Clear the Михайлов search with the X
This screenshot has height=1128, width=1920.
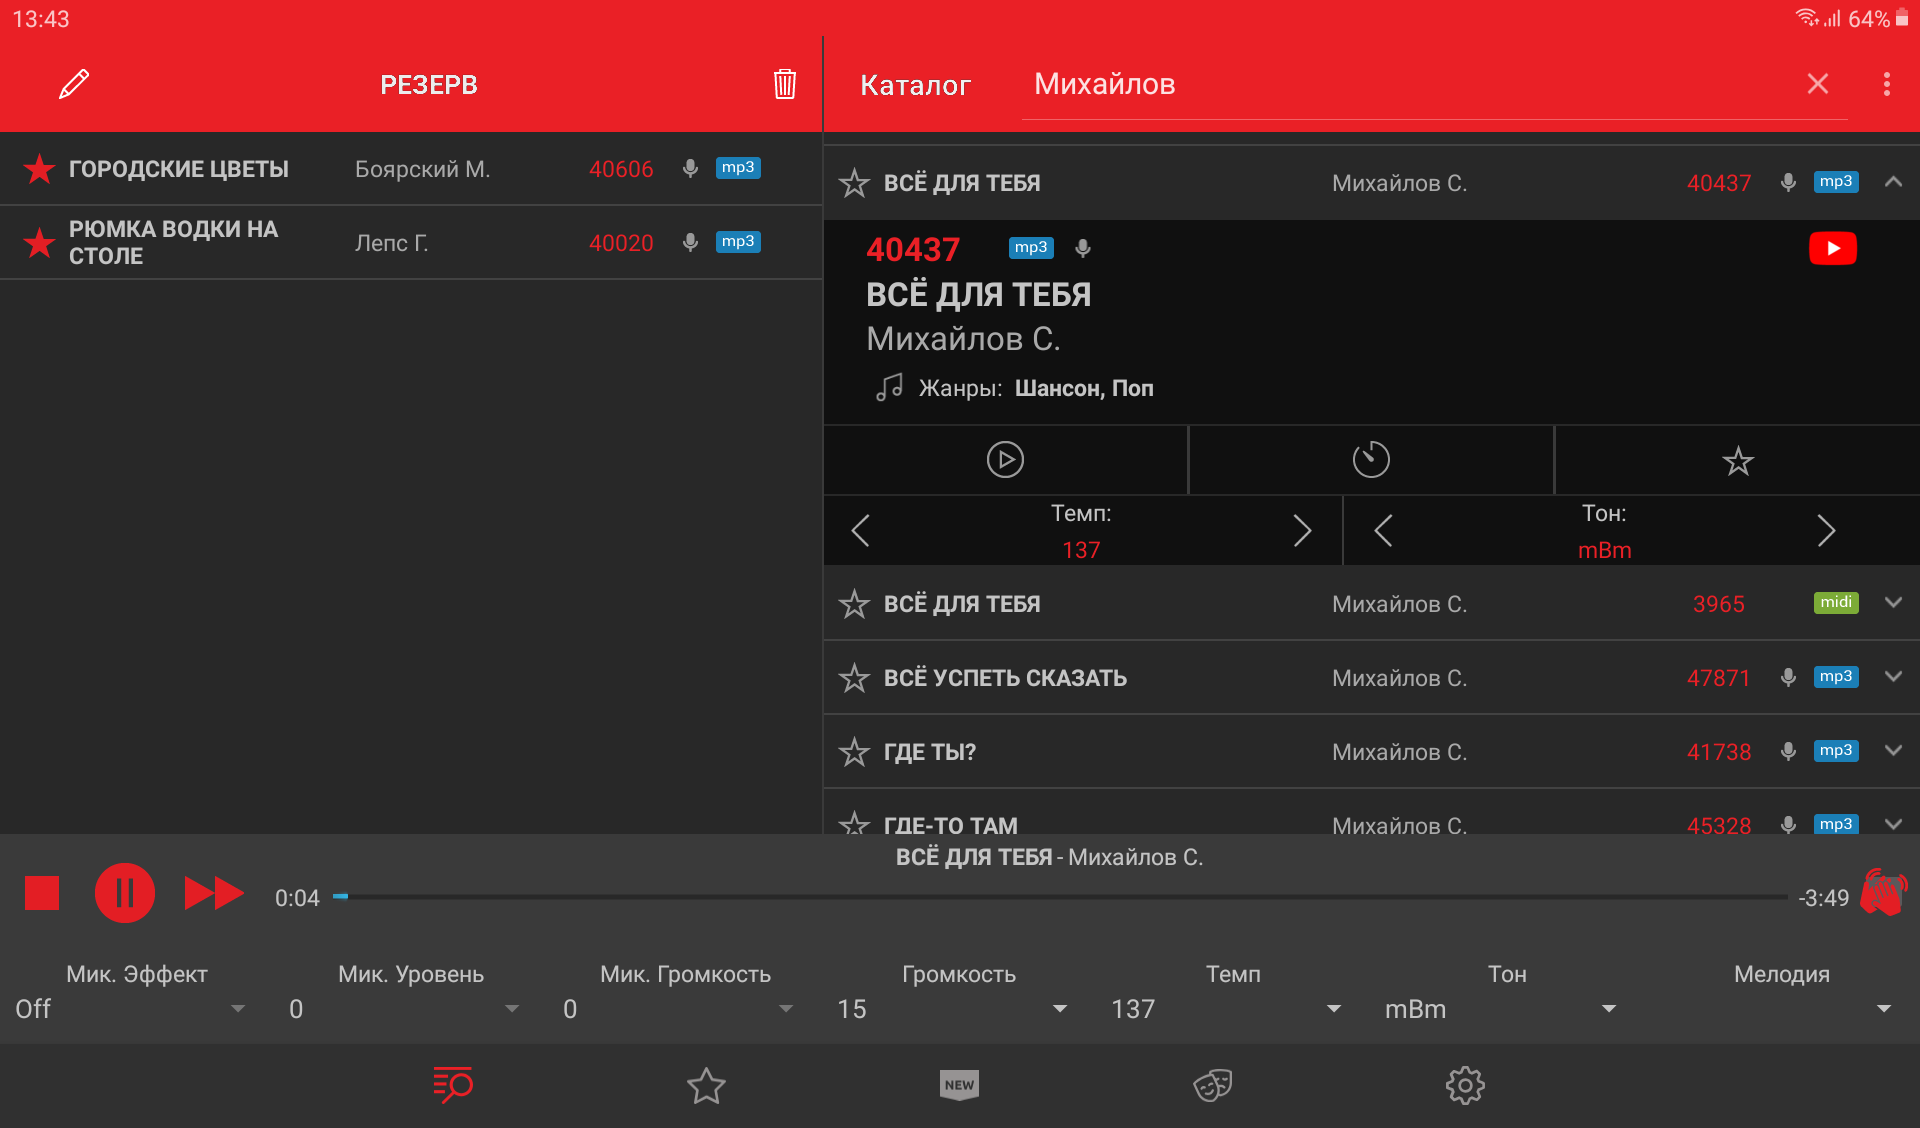(1818, 84)
